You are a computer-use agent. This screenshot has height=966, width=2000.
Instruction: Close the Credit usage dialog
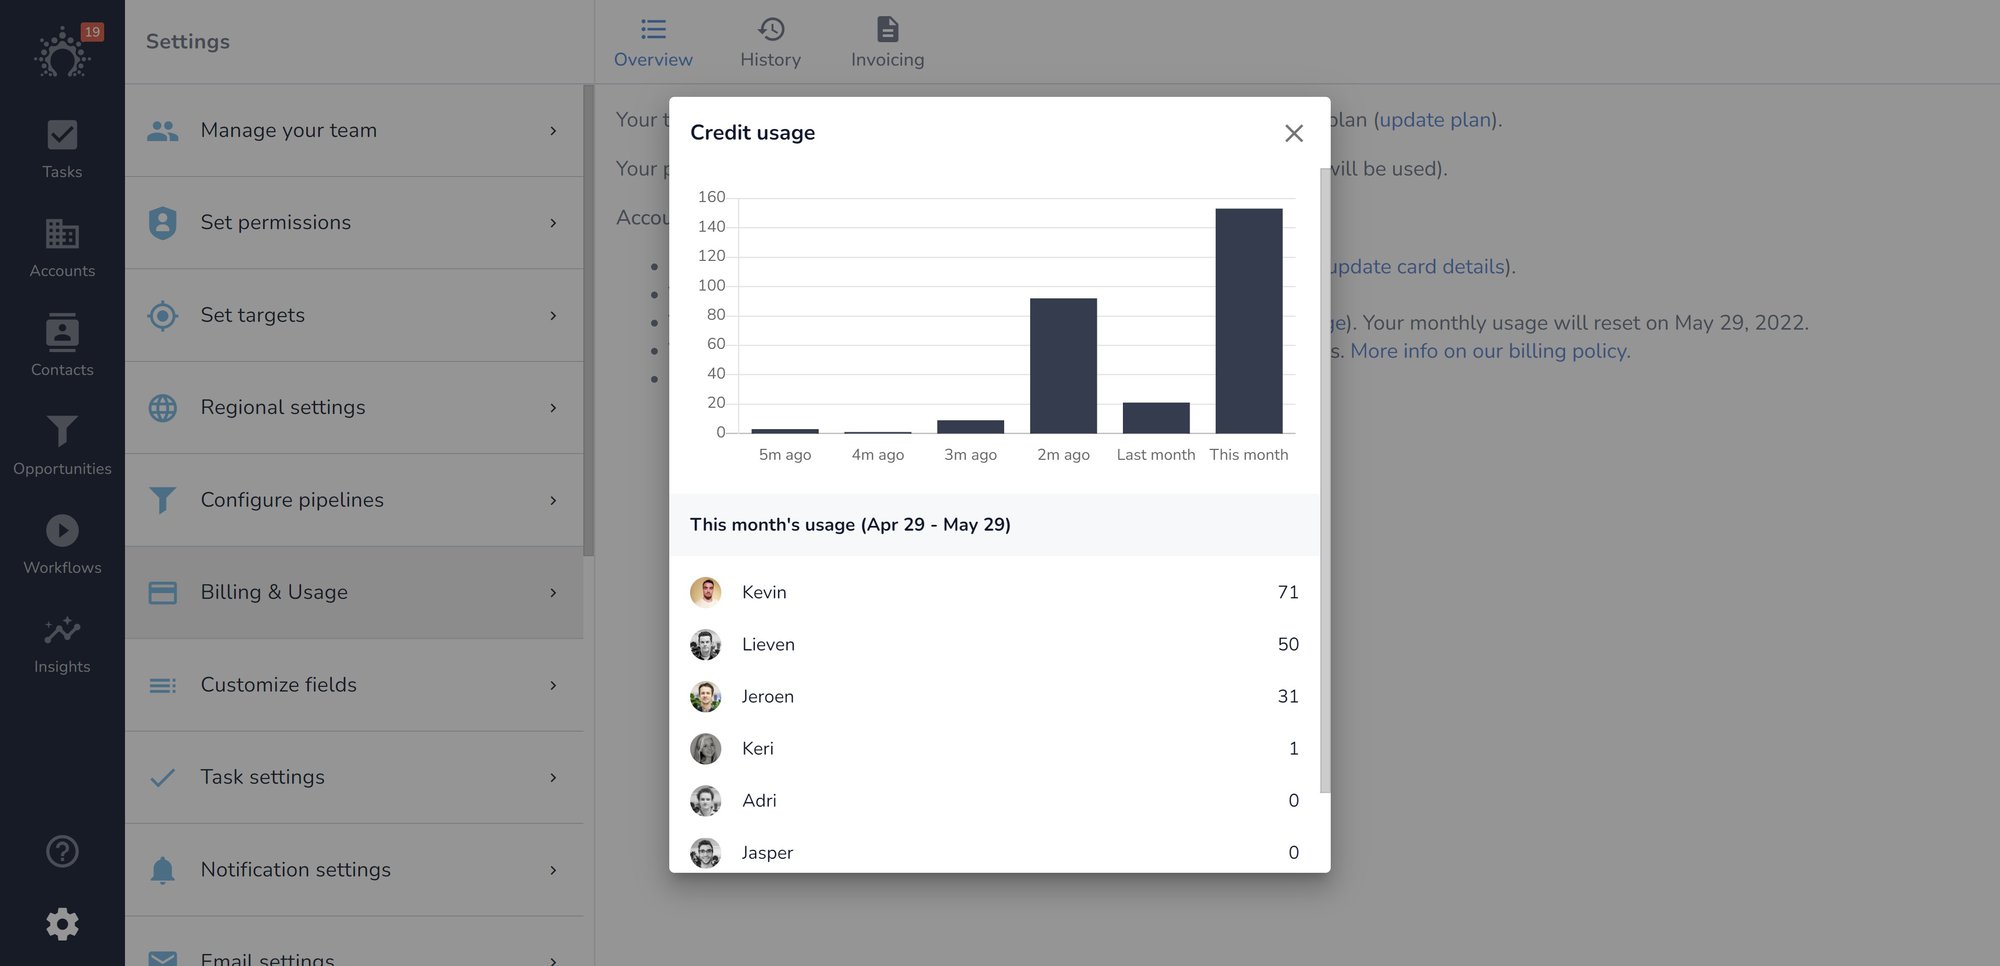pyautogui.click(x=1293, y=133)
